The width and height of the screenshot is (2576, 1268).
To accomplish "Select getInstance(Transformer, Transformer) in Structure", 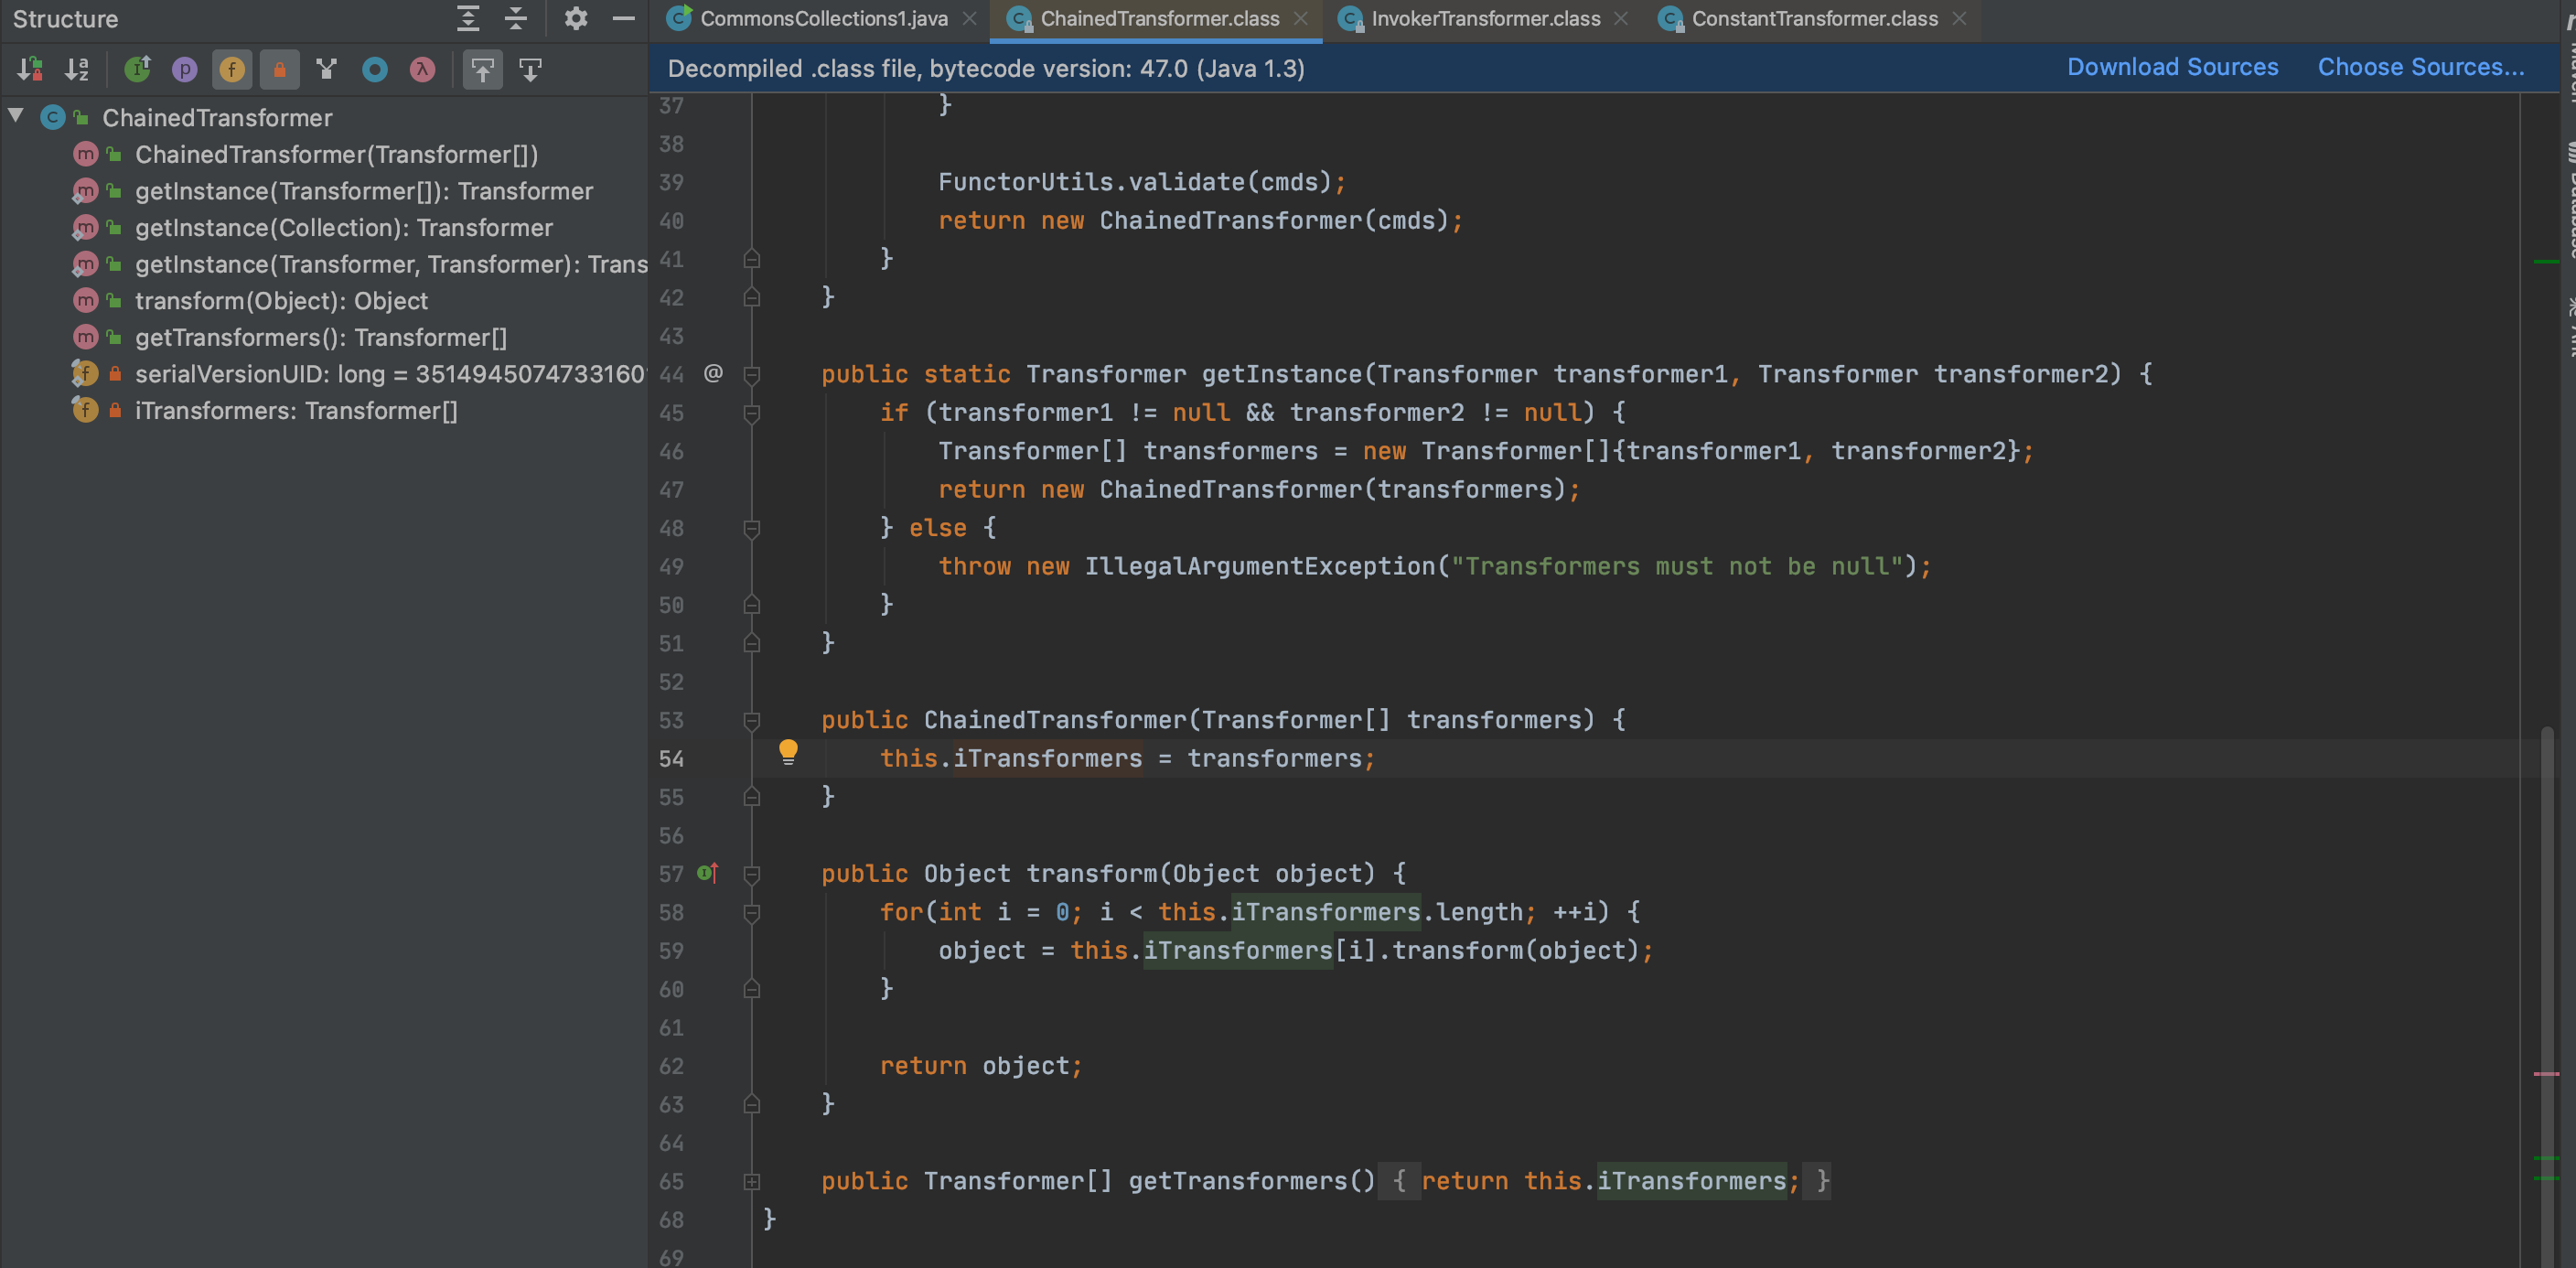I will [391, 264].
